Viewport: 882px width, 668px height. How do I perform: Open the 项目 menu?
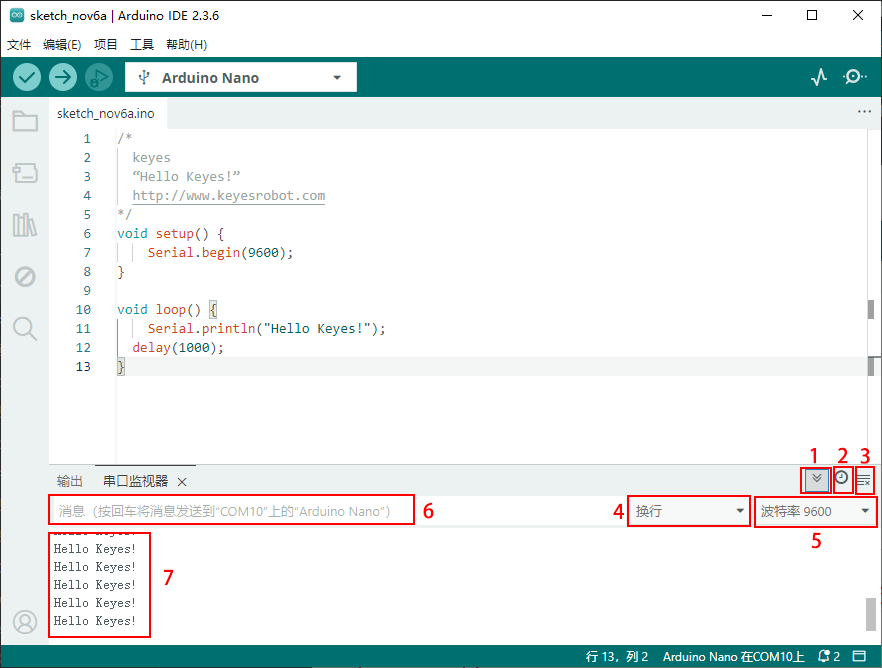(105, 44)
